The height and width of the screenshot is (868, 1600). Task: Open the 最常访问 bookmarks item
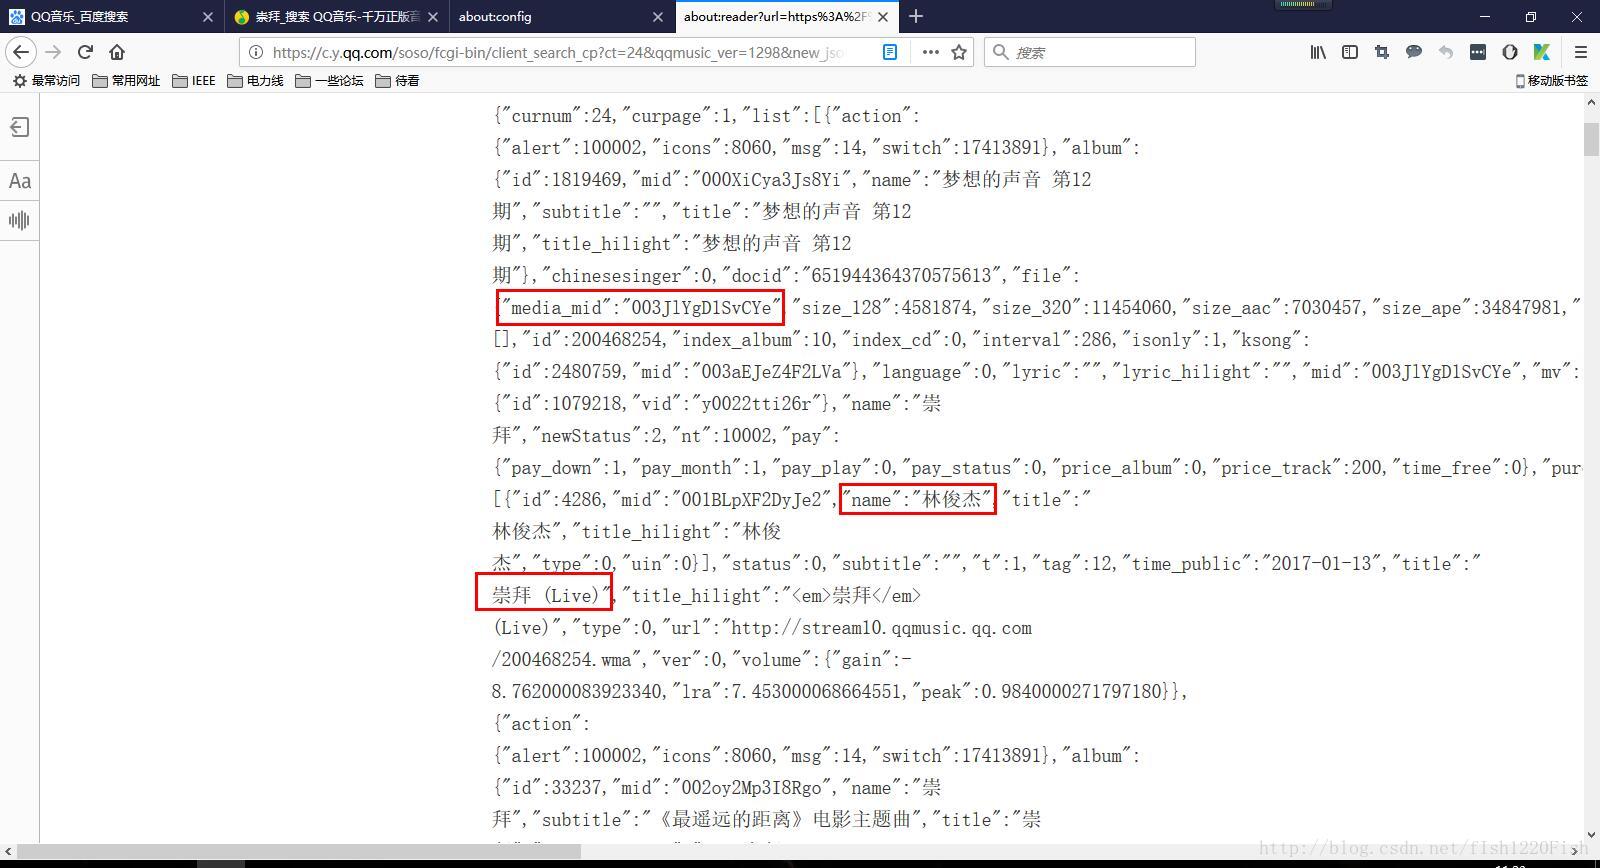tap(46, 81)
